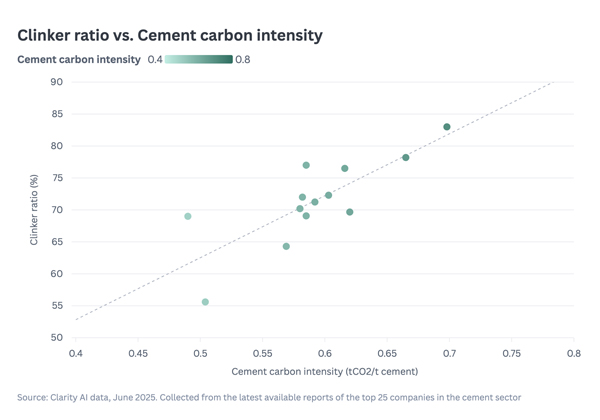
Task: Click the 'Cement carbon intensity' legend label
Action: click(x=79, y=59)
